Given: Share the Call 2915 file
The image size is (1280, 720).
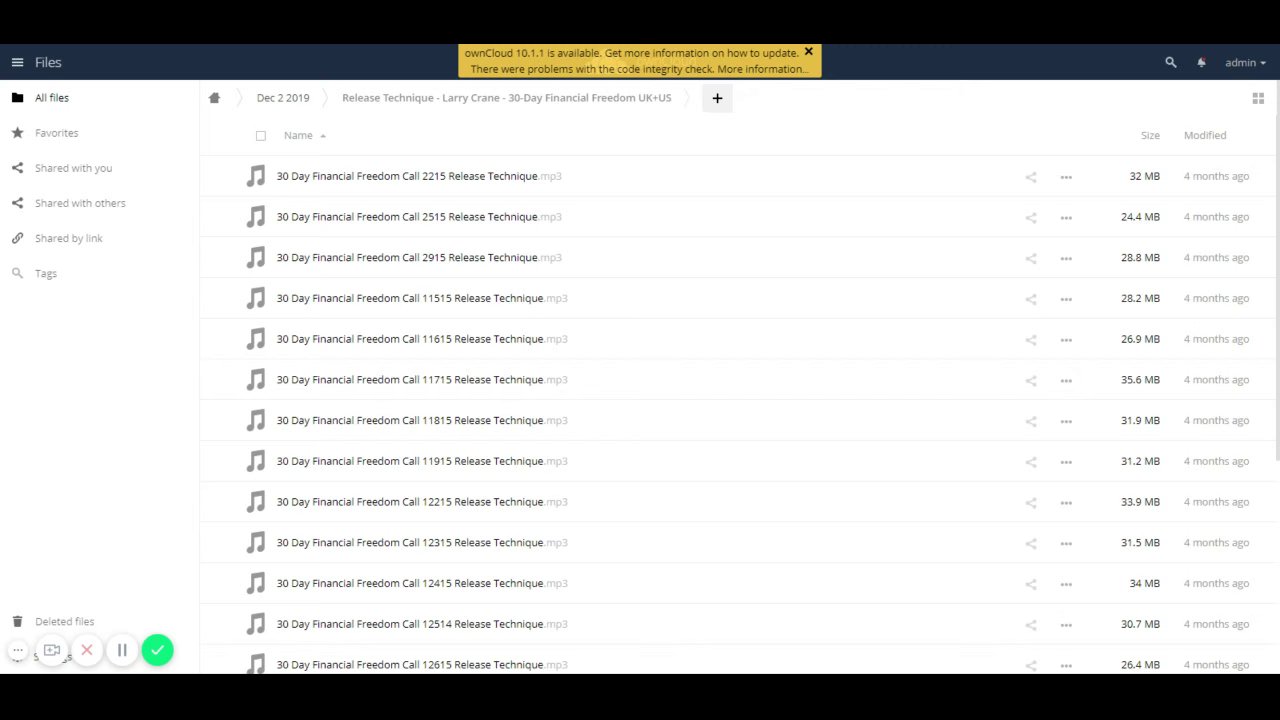Looking at the screenshot, I should pos(1031,258).
